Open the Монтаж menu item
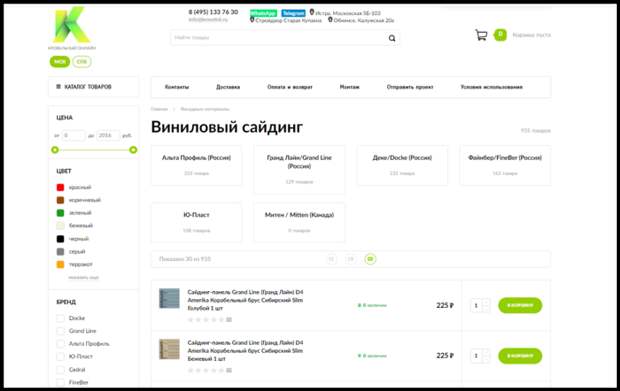Screen dimensions: 620x391 tap(350, 87)
